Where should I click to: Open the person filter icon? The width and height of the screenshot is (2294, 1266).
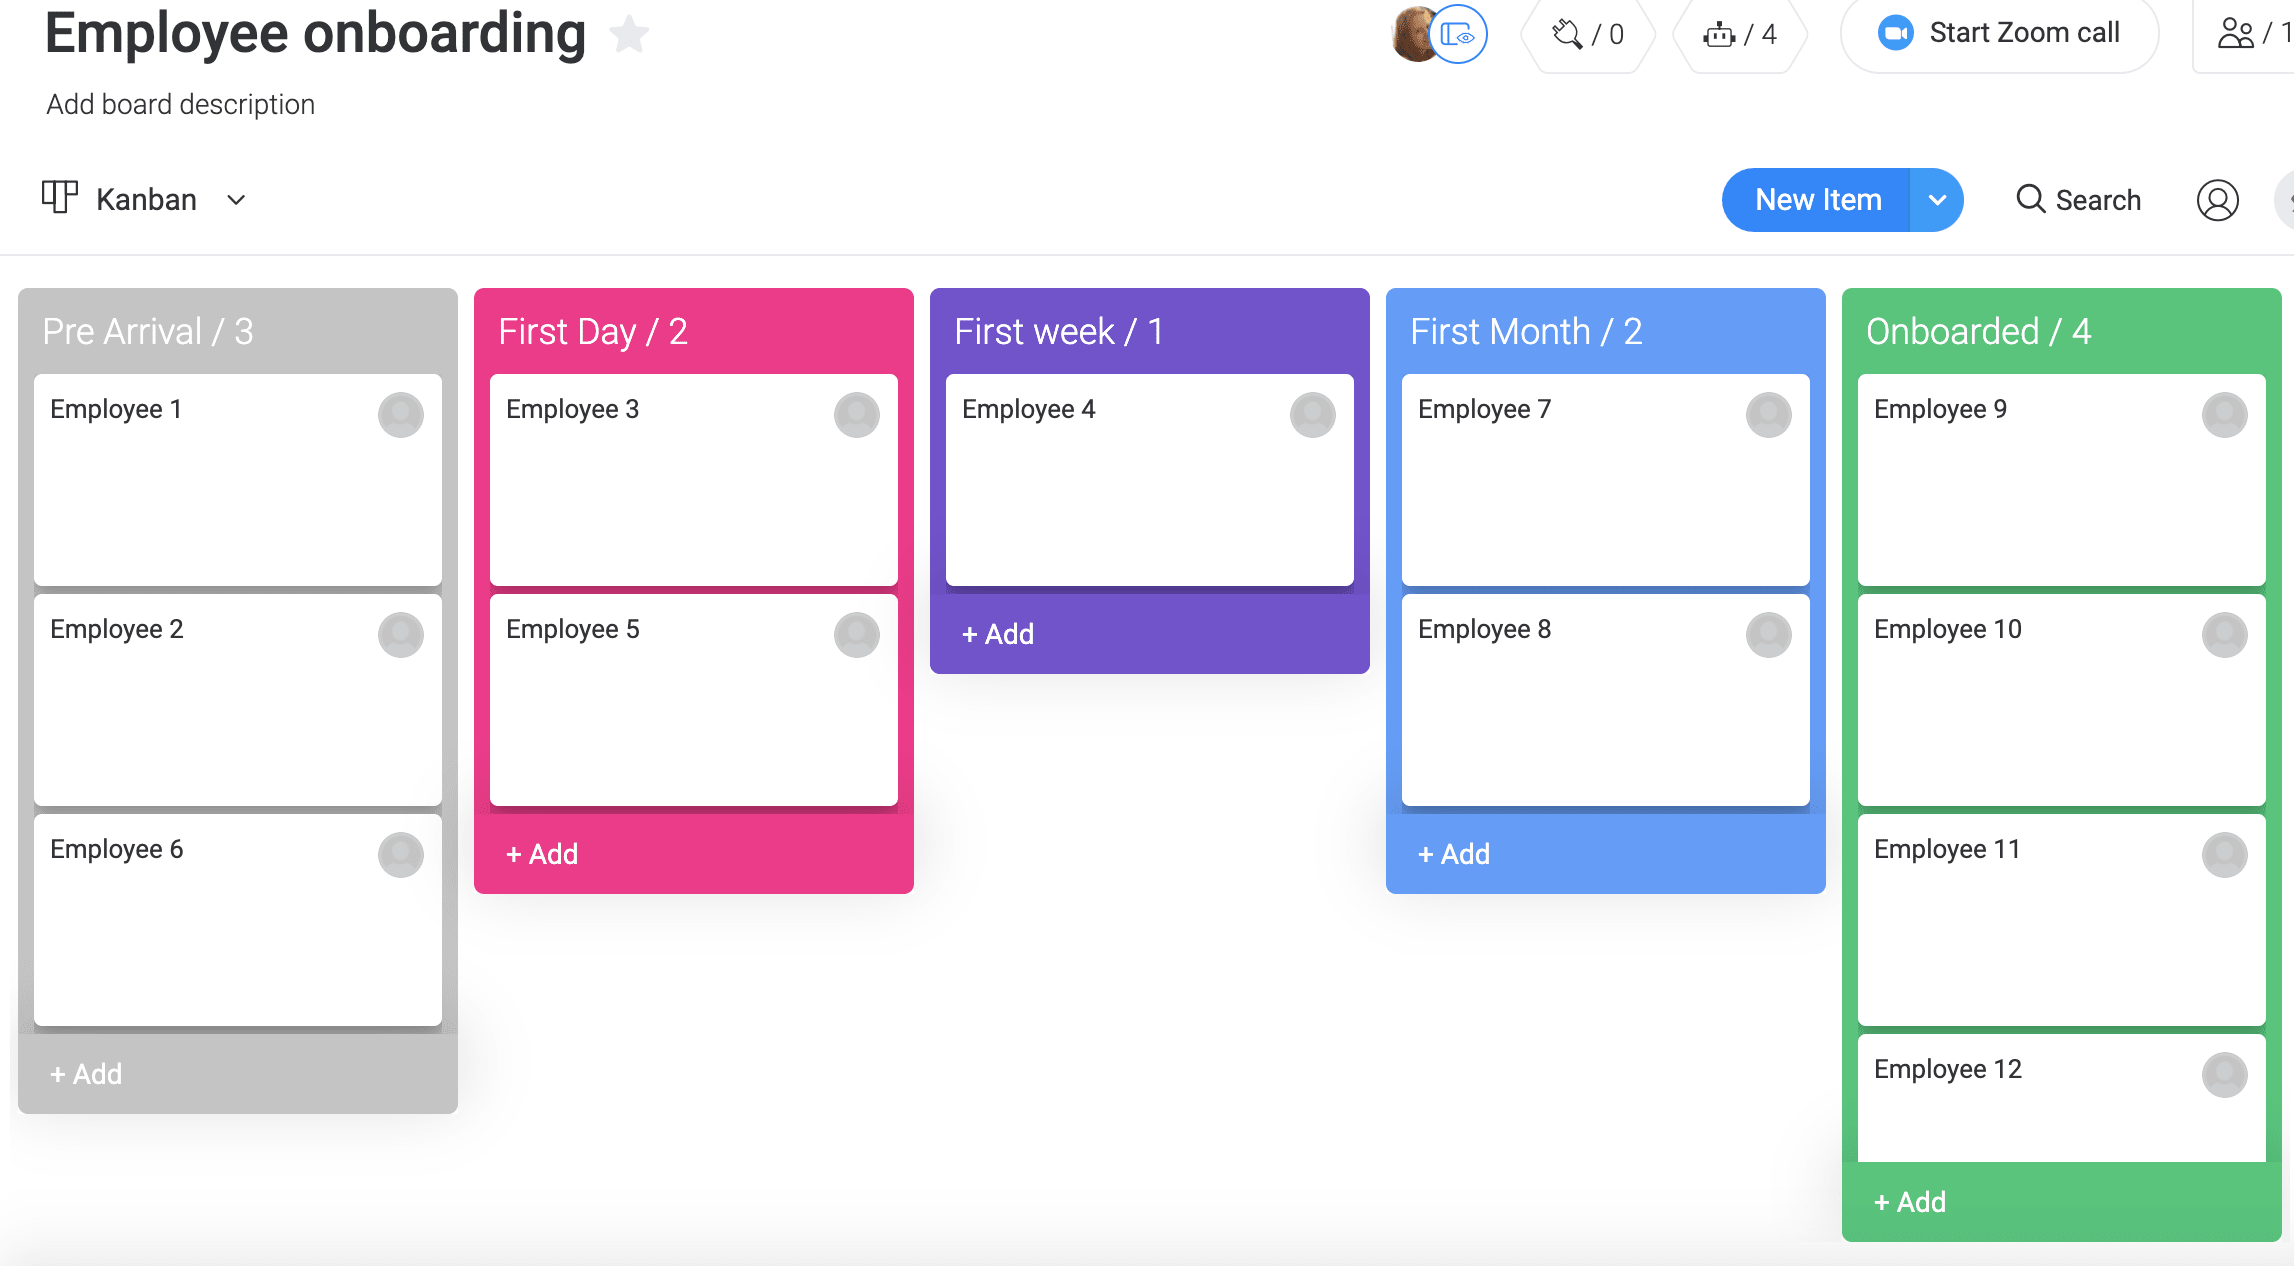point(2217,200)
